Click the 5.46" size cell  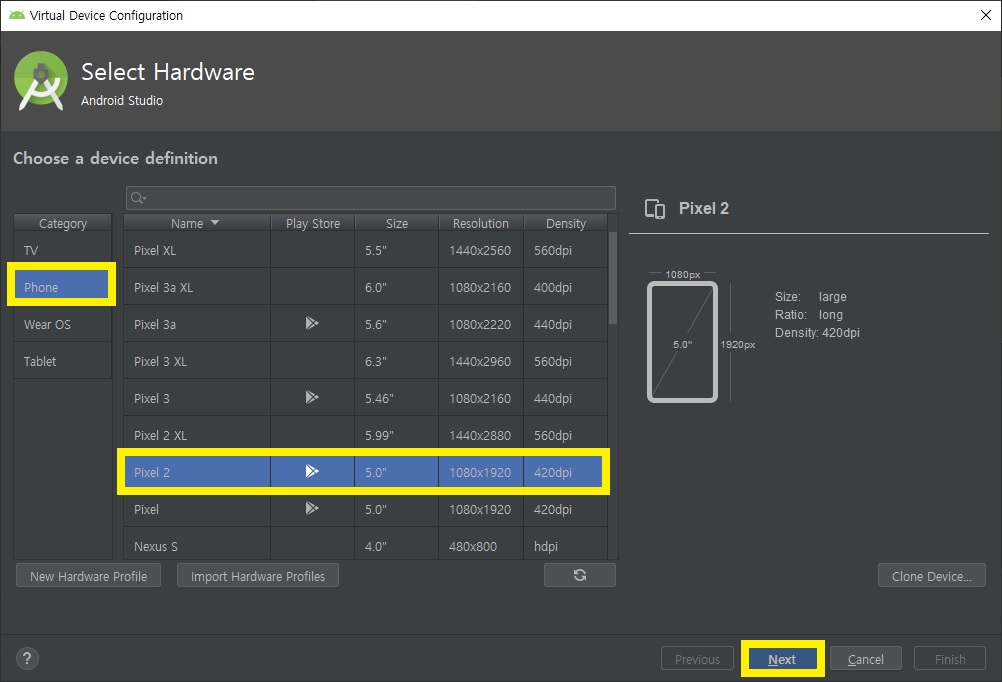[x=397, y=398]
